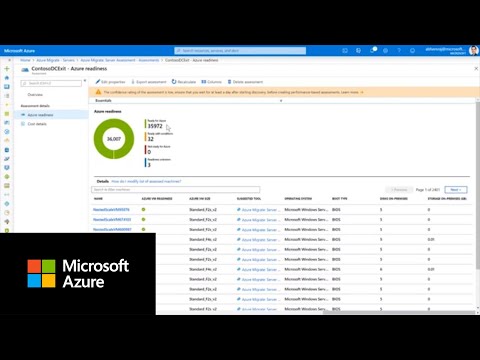Open Columns chooser toolbar button
Screen dimensions: 480x360
(211, 82)
